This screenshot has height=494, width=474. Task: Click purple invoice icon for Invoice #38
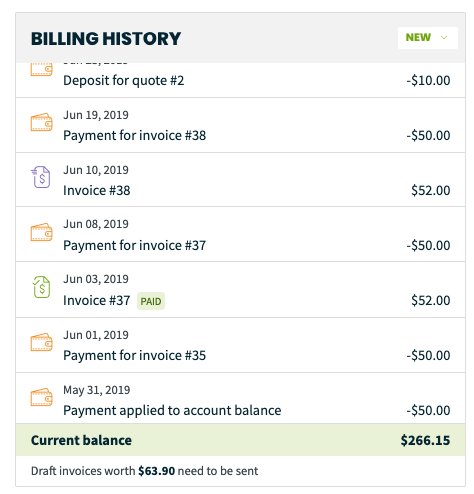41,177
